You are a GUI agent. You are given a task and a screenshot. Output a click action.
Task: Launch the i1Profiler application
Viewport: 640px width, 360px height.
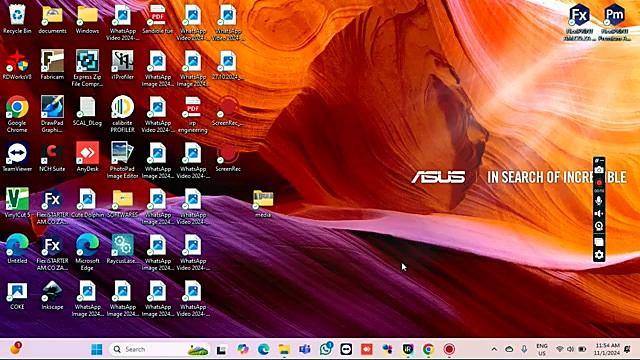(122, 65)
